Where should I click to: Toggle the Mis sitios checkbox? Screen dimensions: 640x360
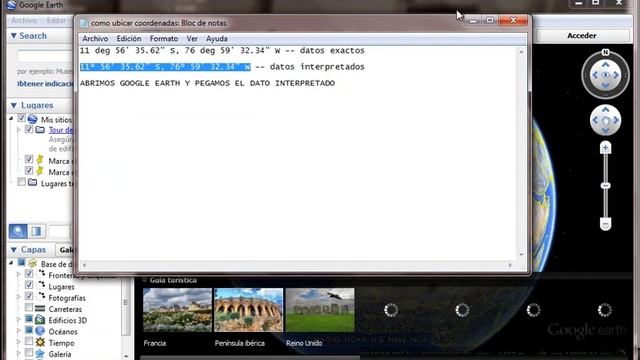tap(21, 119)
